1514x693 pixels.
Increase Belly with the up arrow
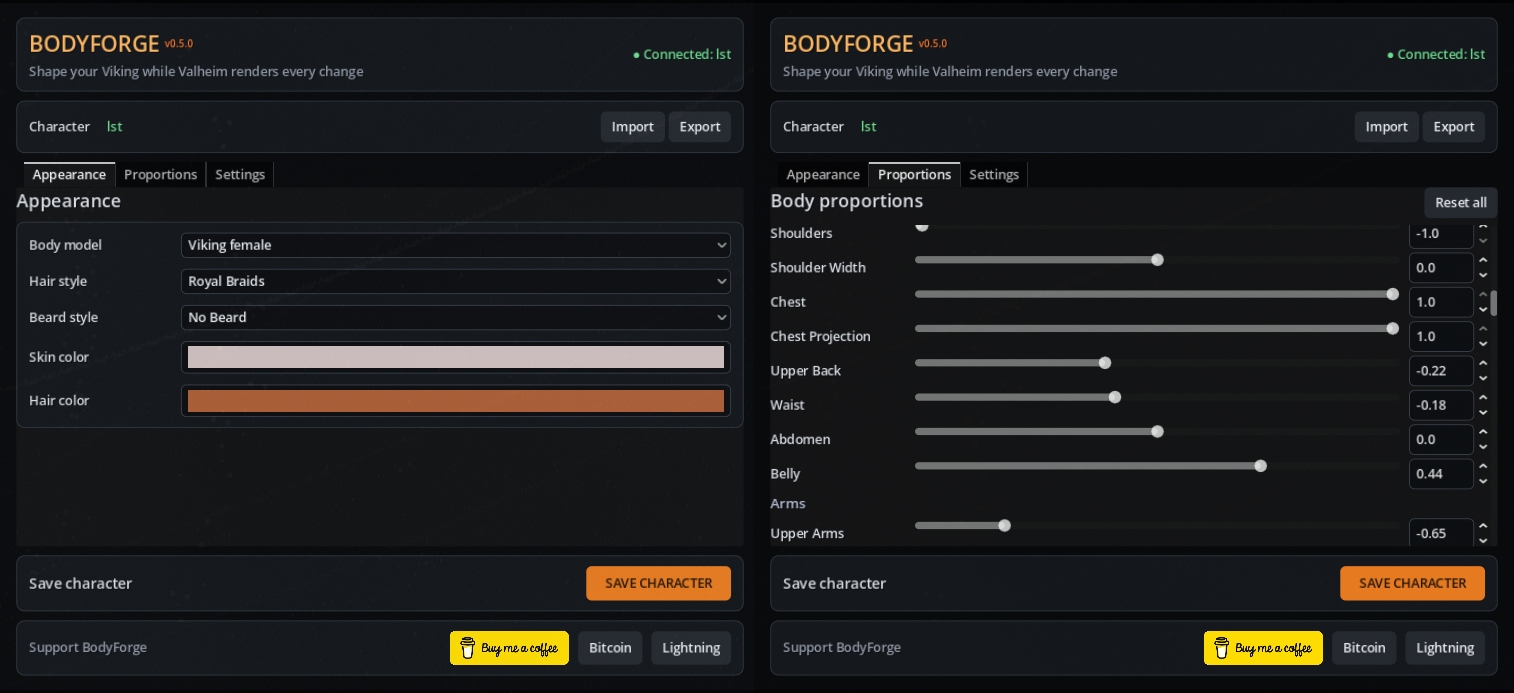[x=1483, y=467]
